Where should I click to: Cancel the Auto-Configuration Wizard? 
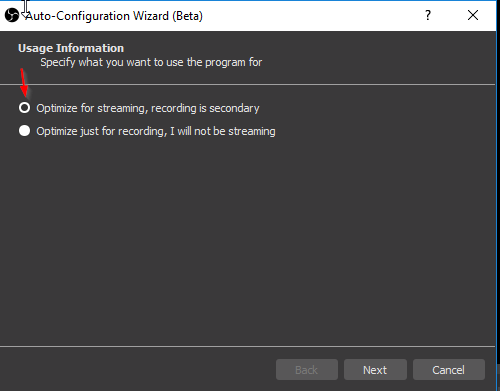point(449,370)
